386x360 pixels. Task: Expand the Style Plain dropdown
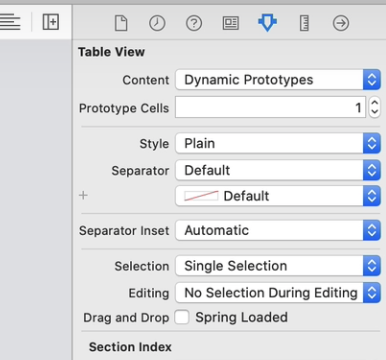coord(278,143)
